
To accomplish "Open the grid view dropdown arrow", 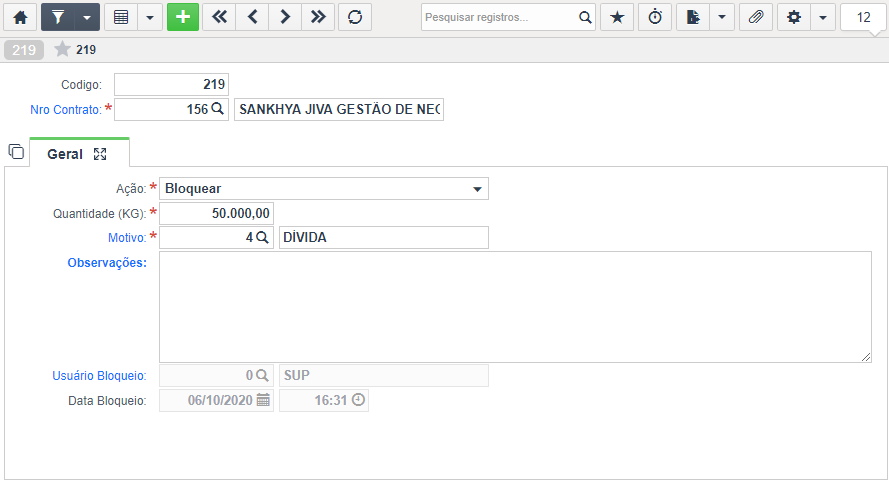I will [x=150, y=17].
